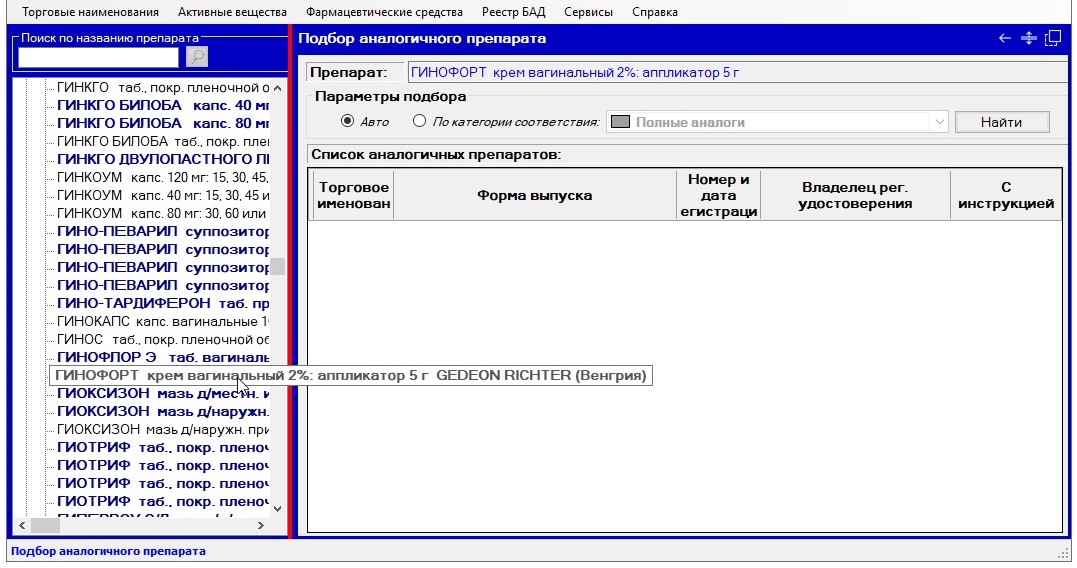
Task: Click the detach window icon in header
Action: 1052,38
